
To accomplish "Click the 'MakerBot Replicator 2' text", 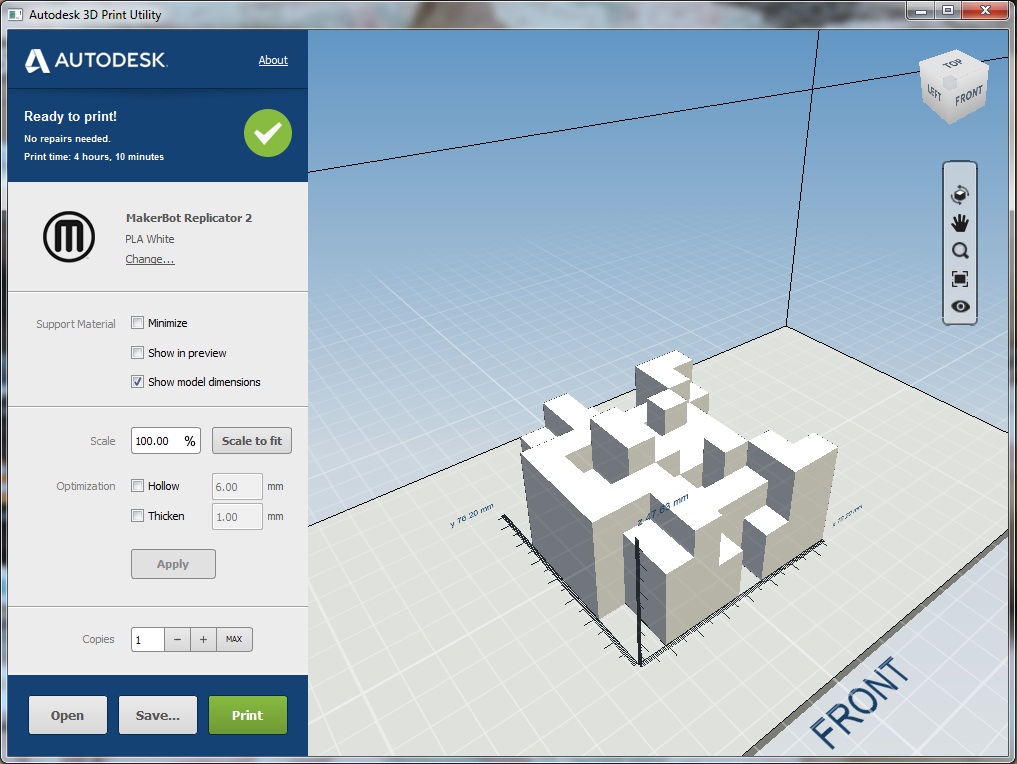I will pyautogui.click(x=189, y=218).
